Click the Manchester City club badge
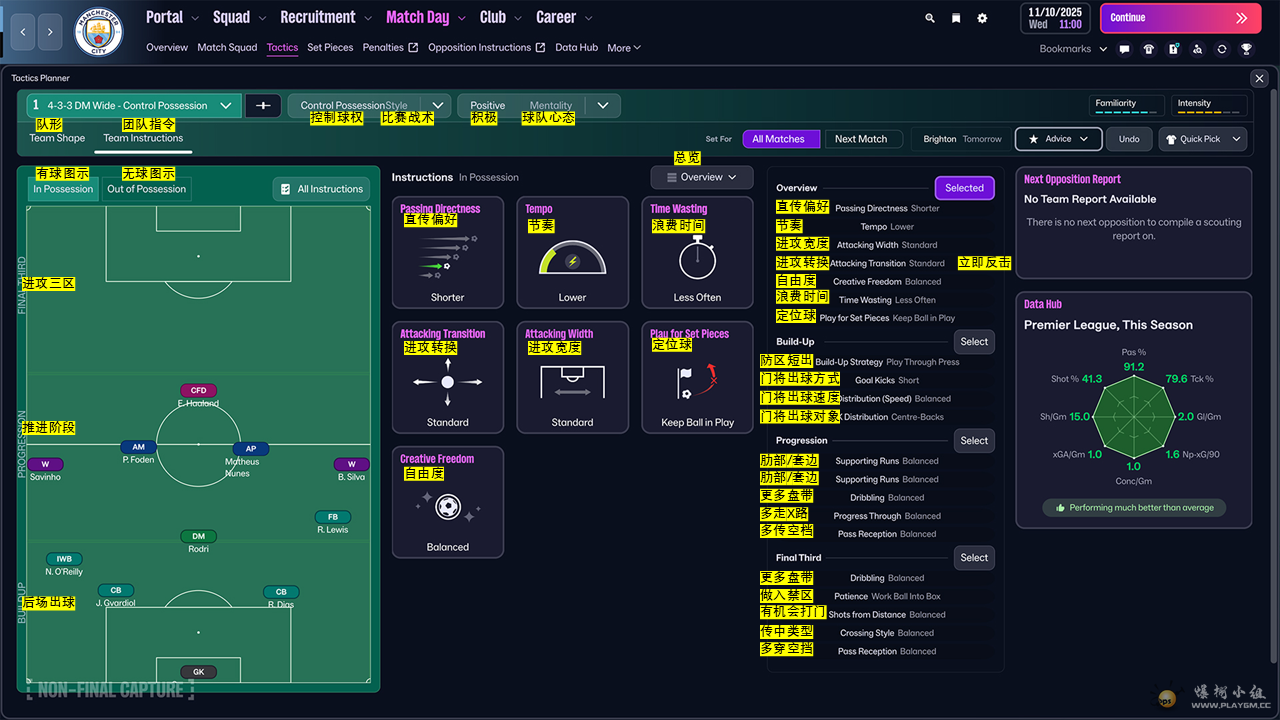This screenshot has height=720, width=1280. tap(99, 32)
